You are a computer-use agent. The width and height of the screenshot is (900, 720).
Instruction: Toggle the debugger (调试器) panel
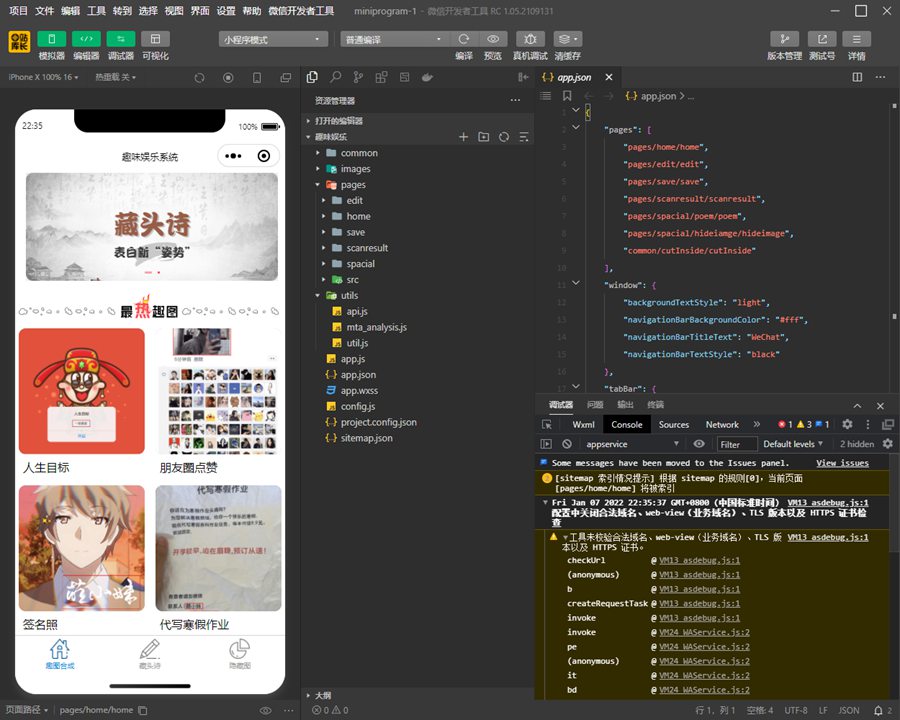click(121, 39)
